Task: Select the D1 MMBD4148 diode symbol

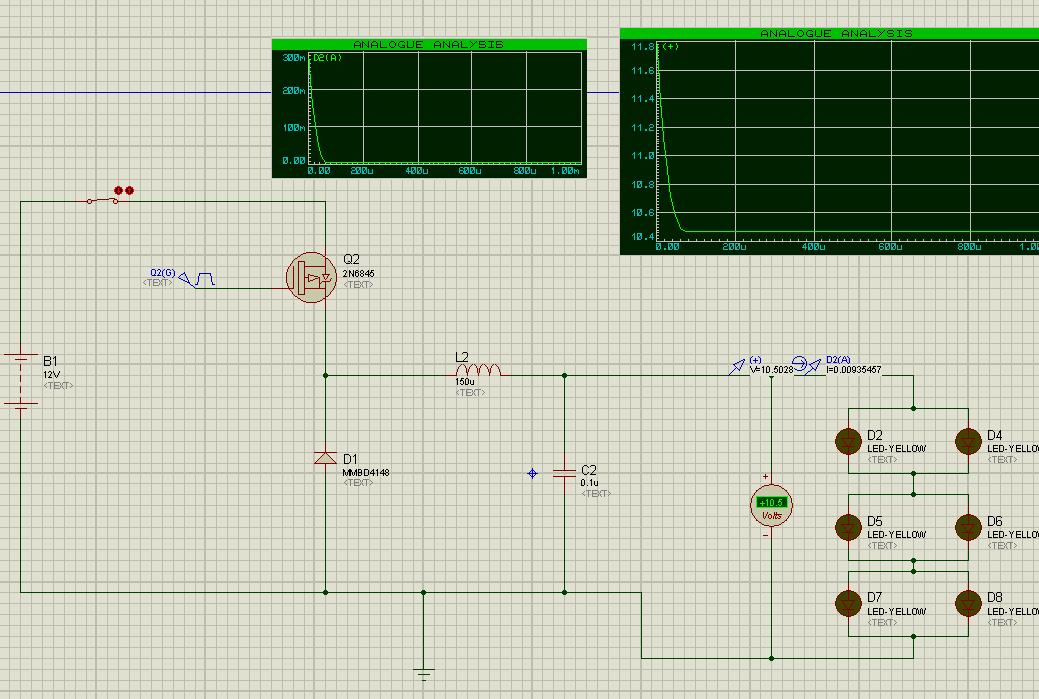Action: coord(325,458)
